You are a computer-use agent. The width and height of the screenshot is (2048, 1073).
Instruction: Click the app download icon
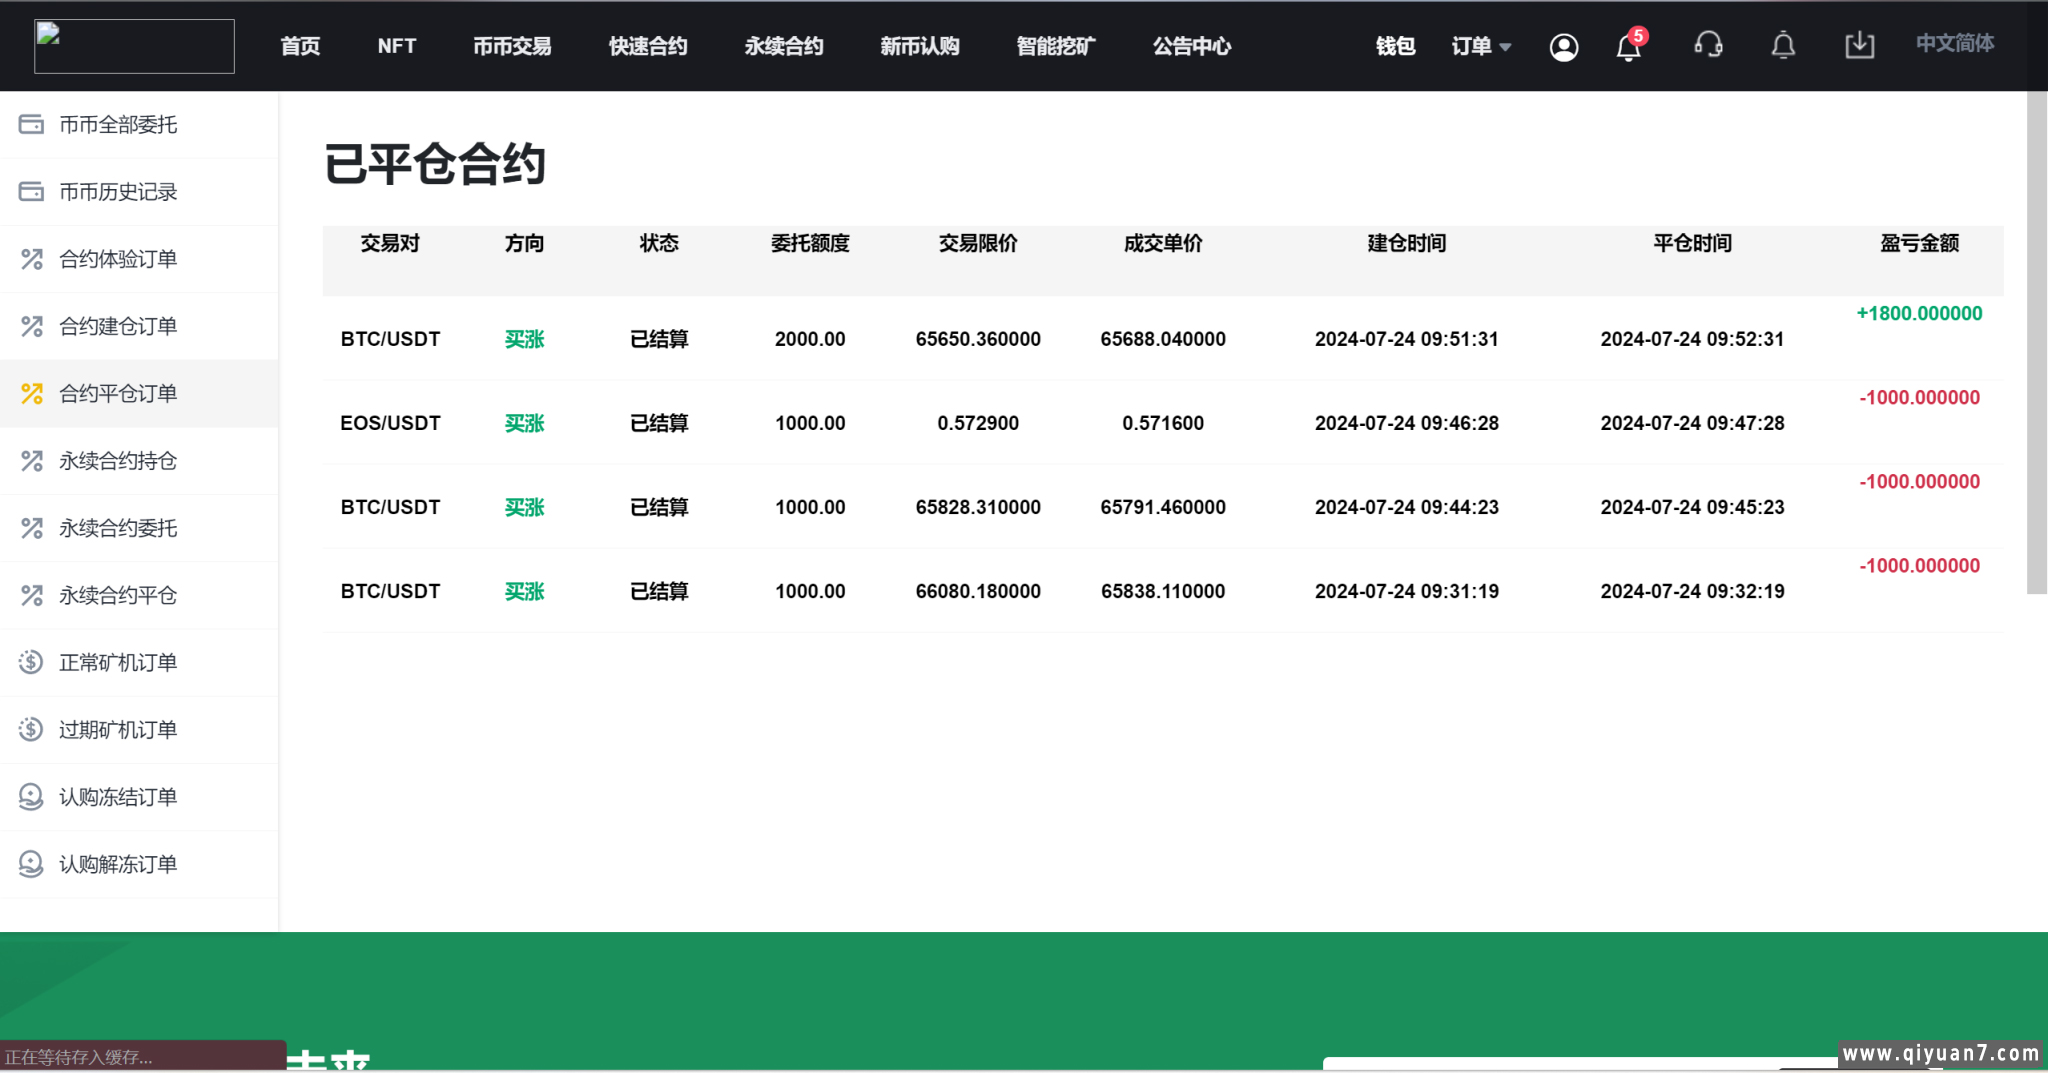(1859, 45)
